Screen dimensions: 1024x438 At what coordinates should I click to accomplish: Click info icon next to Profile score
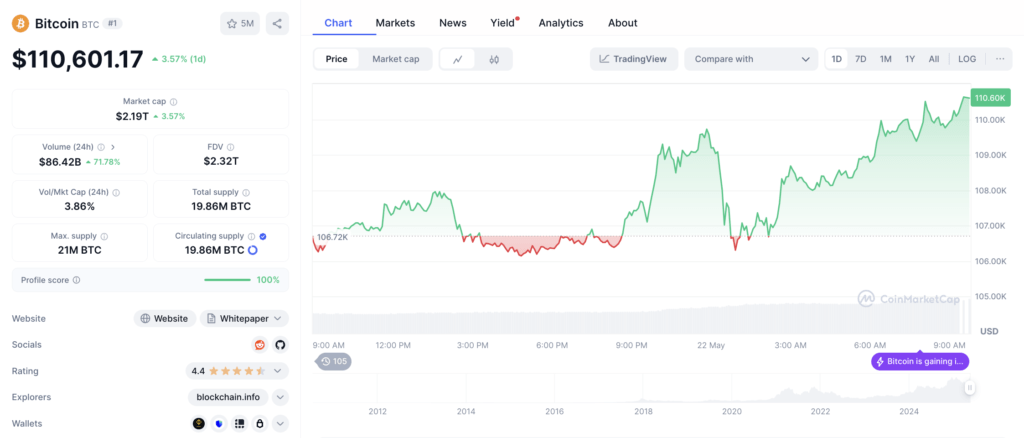[76, 280]
